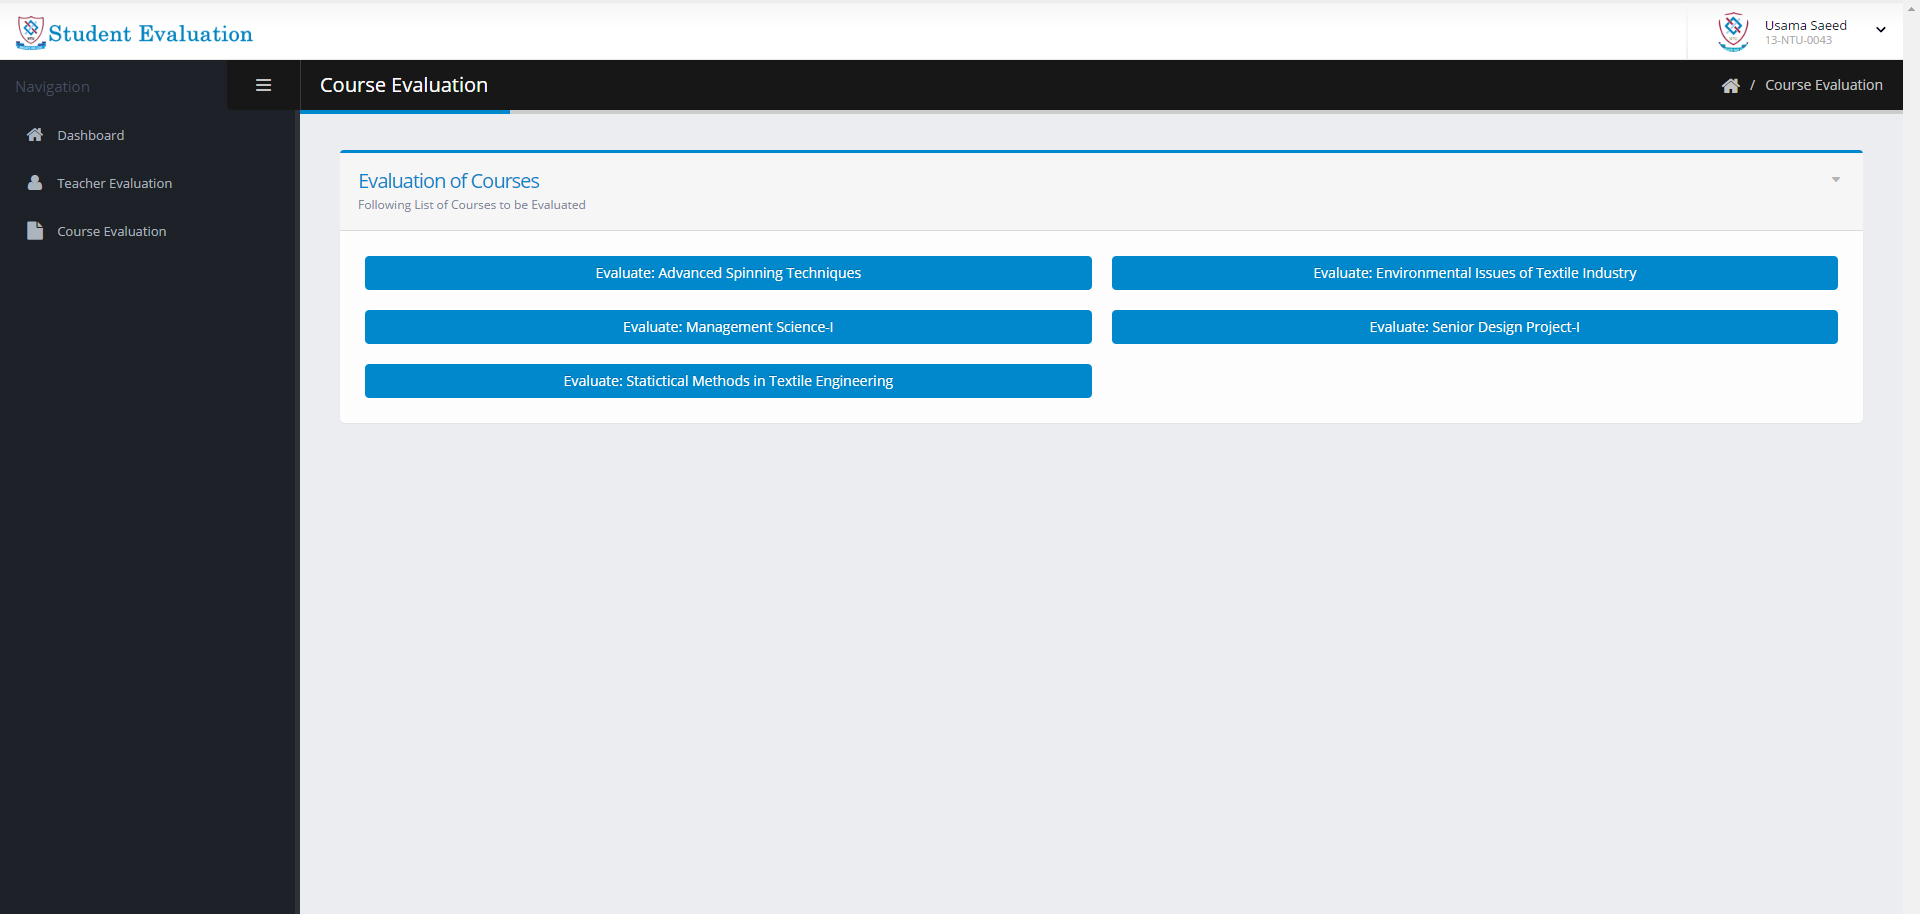This screenshot has width=1920, height=914.
Task: Click the Student Evaluation shield logo
Action: pos(31,32)
